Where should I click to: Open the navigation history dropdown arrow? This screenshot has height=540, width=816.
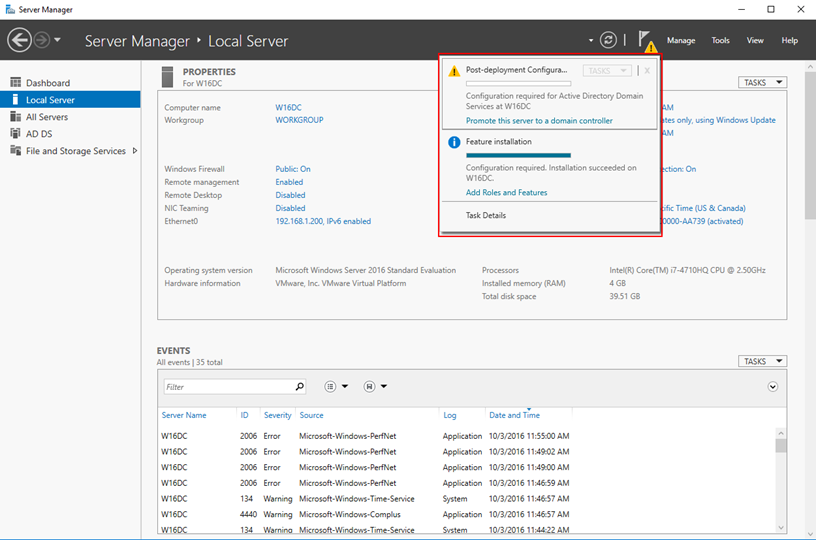(57, 40)
